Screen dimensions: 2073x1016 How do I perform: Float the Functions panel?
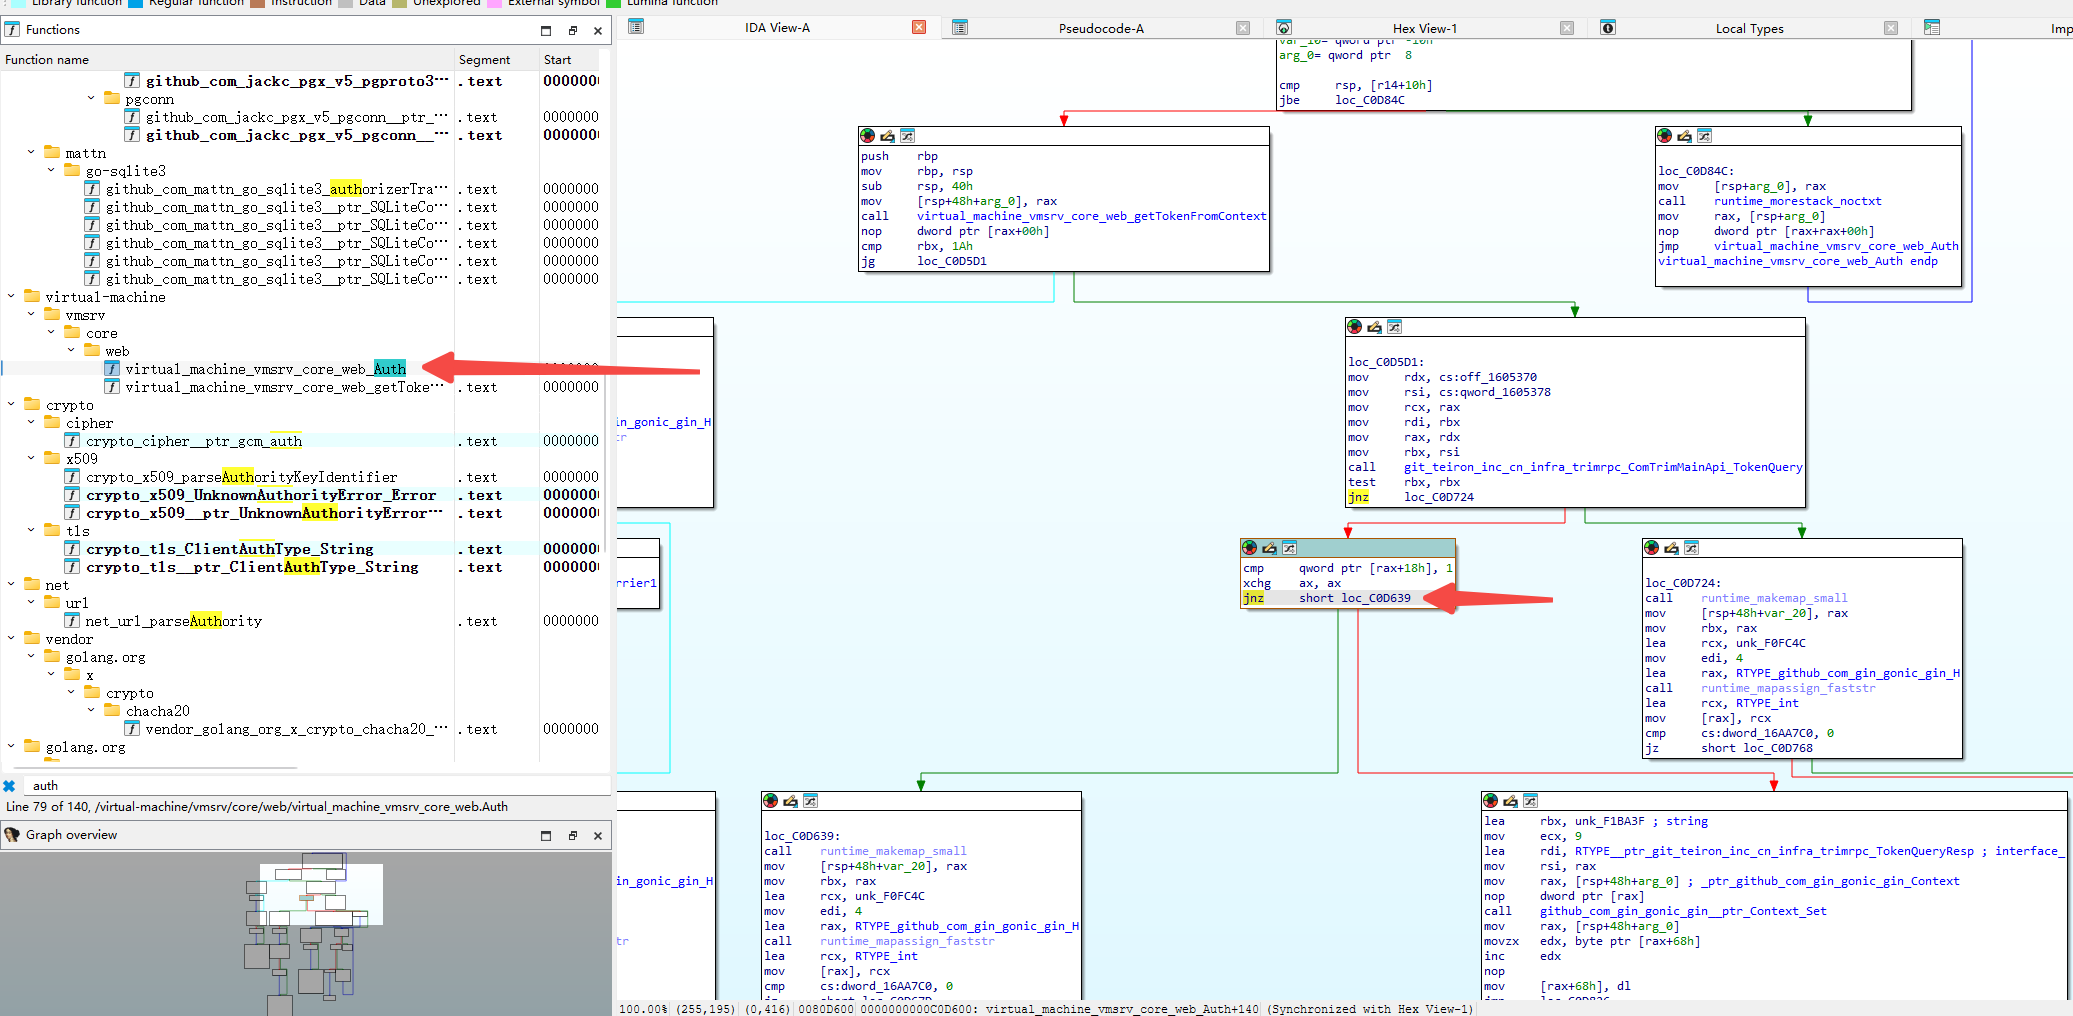coord(572,30)
